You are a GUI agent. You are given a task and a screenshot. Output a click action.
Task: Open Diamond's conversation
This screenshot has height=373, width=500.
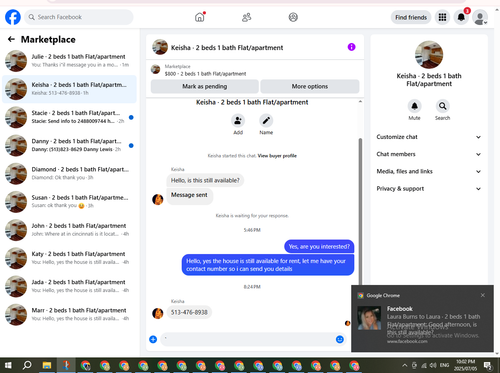click(69, 174)
